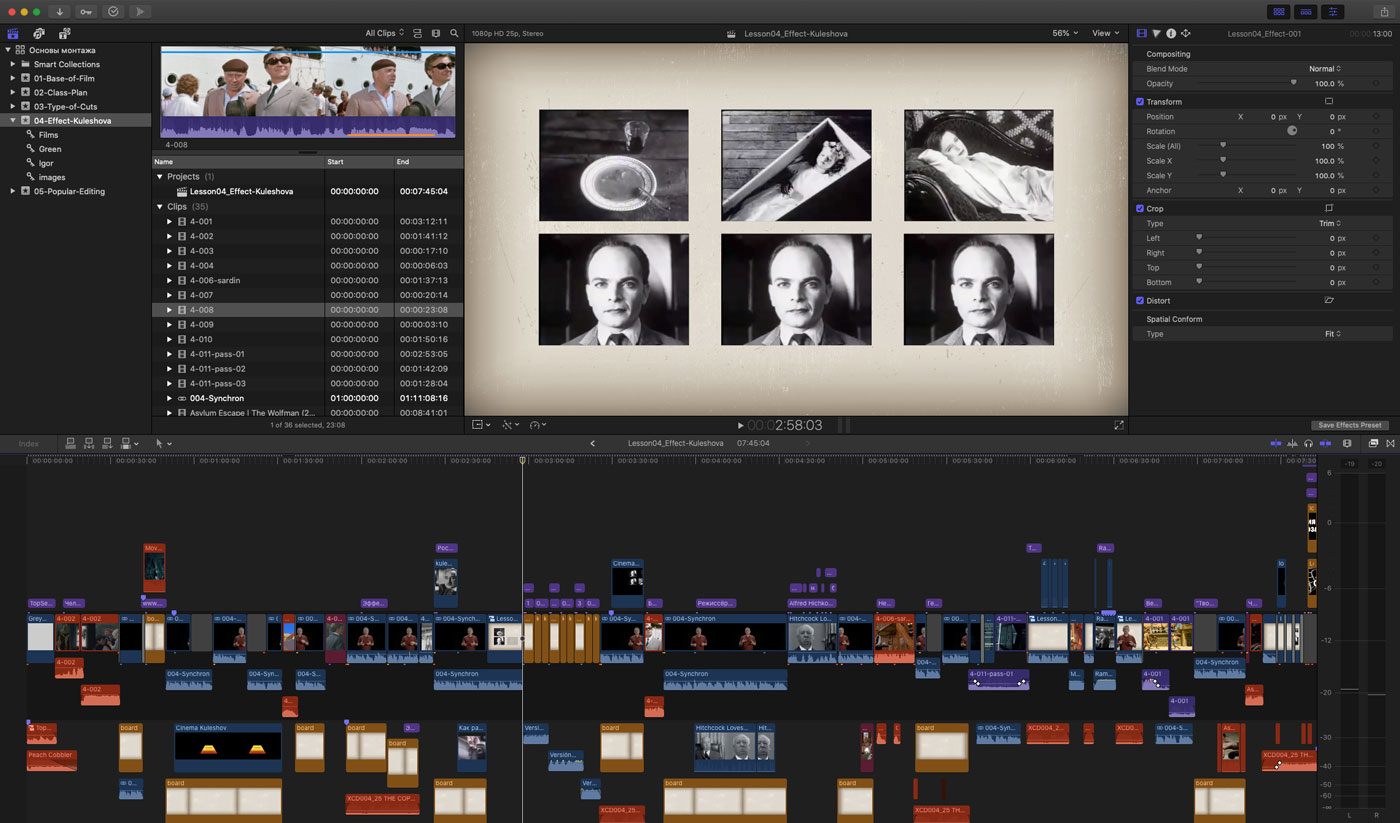
Task: Open the enhancements wand popup in viewer
Action: point(509,425)
